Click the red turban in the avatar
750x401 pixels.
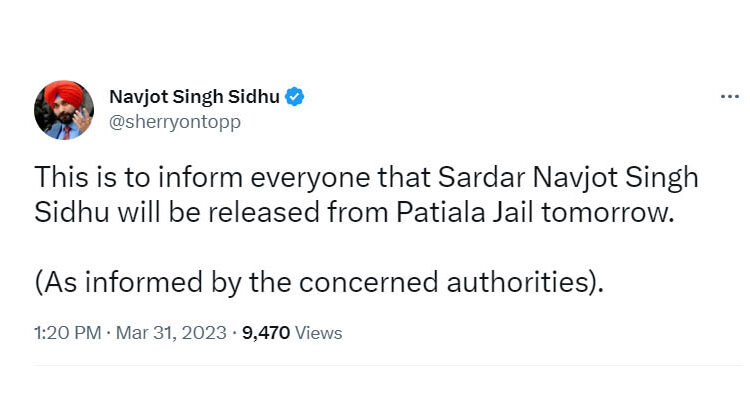(62, 92)
